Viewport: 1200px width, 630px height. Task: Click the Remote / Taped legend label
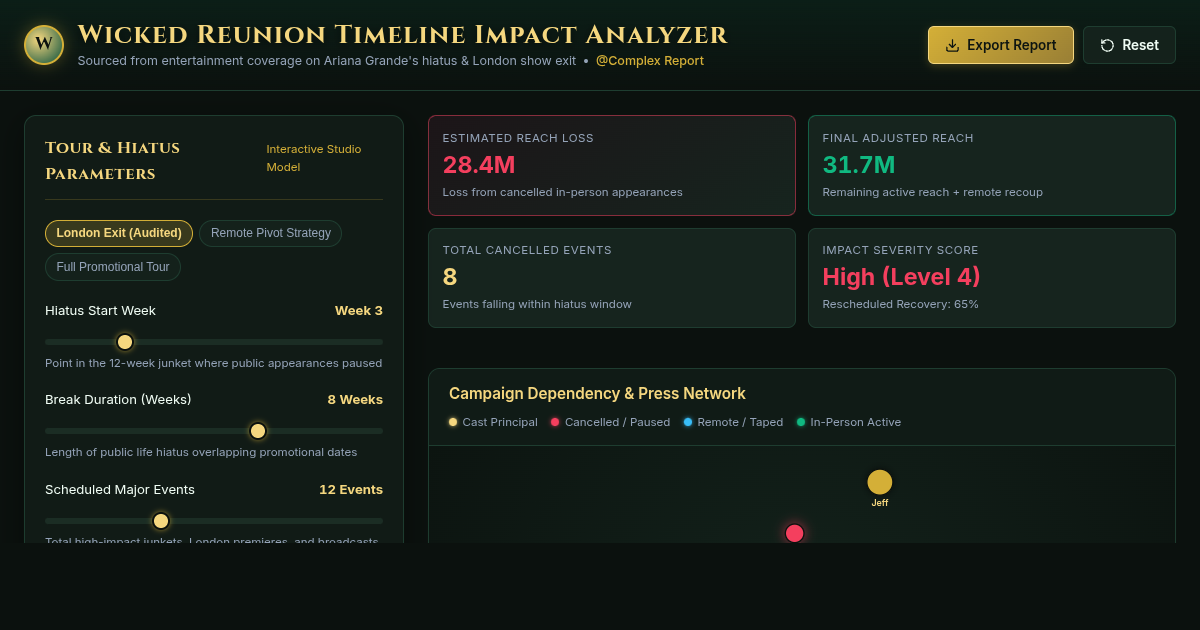[740, 422]
